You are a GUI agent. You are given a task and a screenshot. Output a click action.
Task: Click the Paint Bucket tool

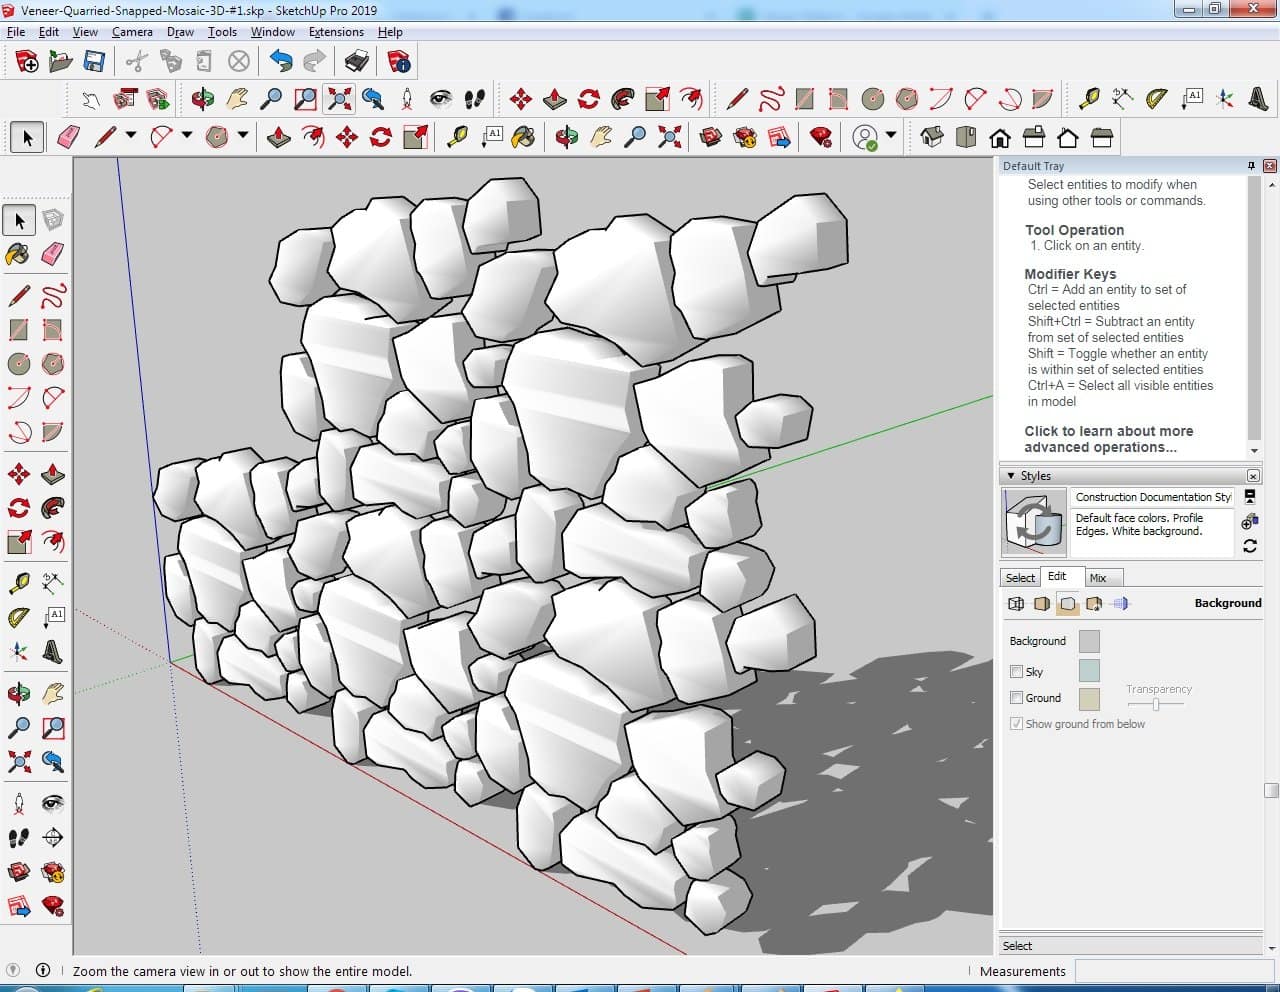click(x=18, y=254)
